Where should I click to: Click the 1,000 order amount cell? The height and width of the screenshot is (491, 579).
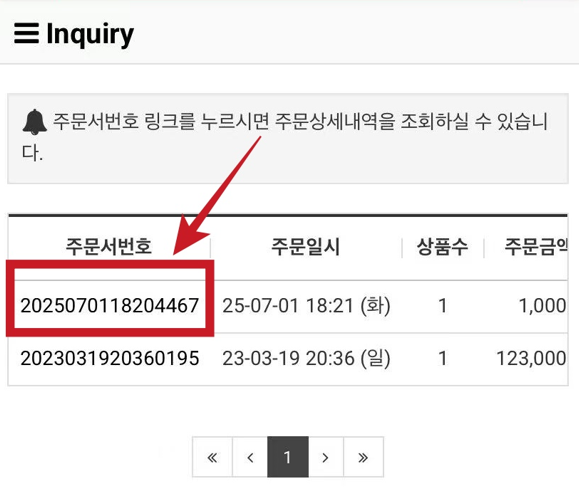coord(542,306)
